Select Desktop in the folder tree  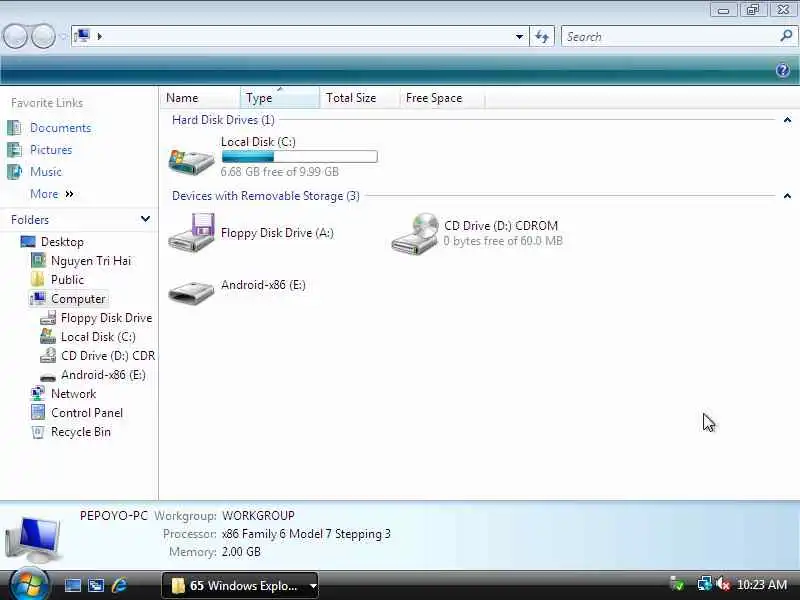coord(62,241)
